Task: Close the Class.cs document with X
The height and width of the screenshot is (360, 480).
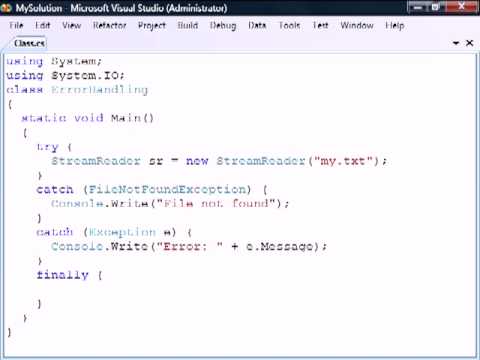Action: [469, 43]
